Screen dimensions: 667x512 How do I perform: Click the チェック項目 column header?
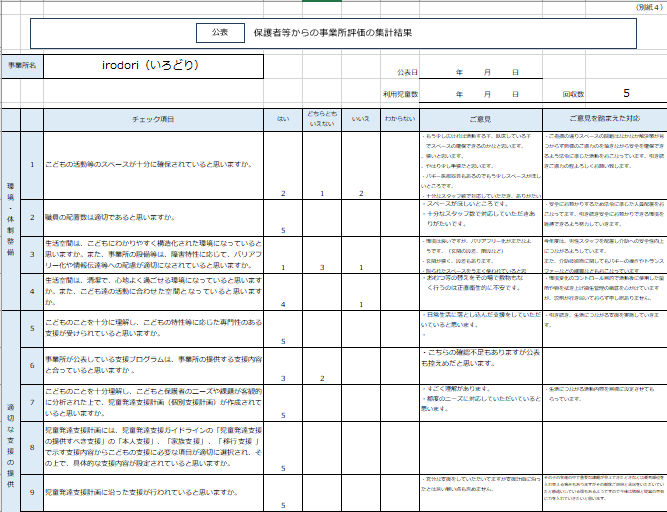[x=153, y=118]
